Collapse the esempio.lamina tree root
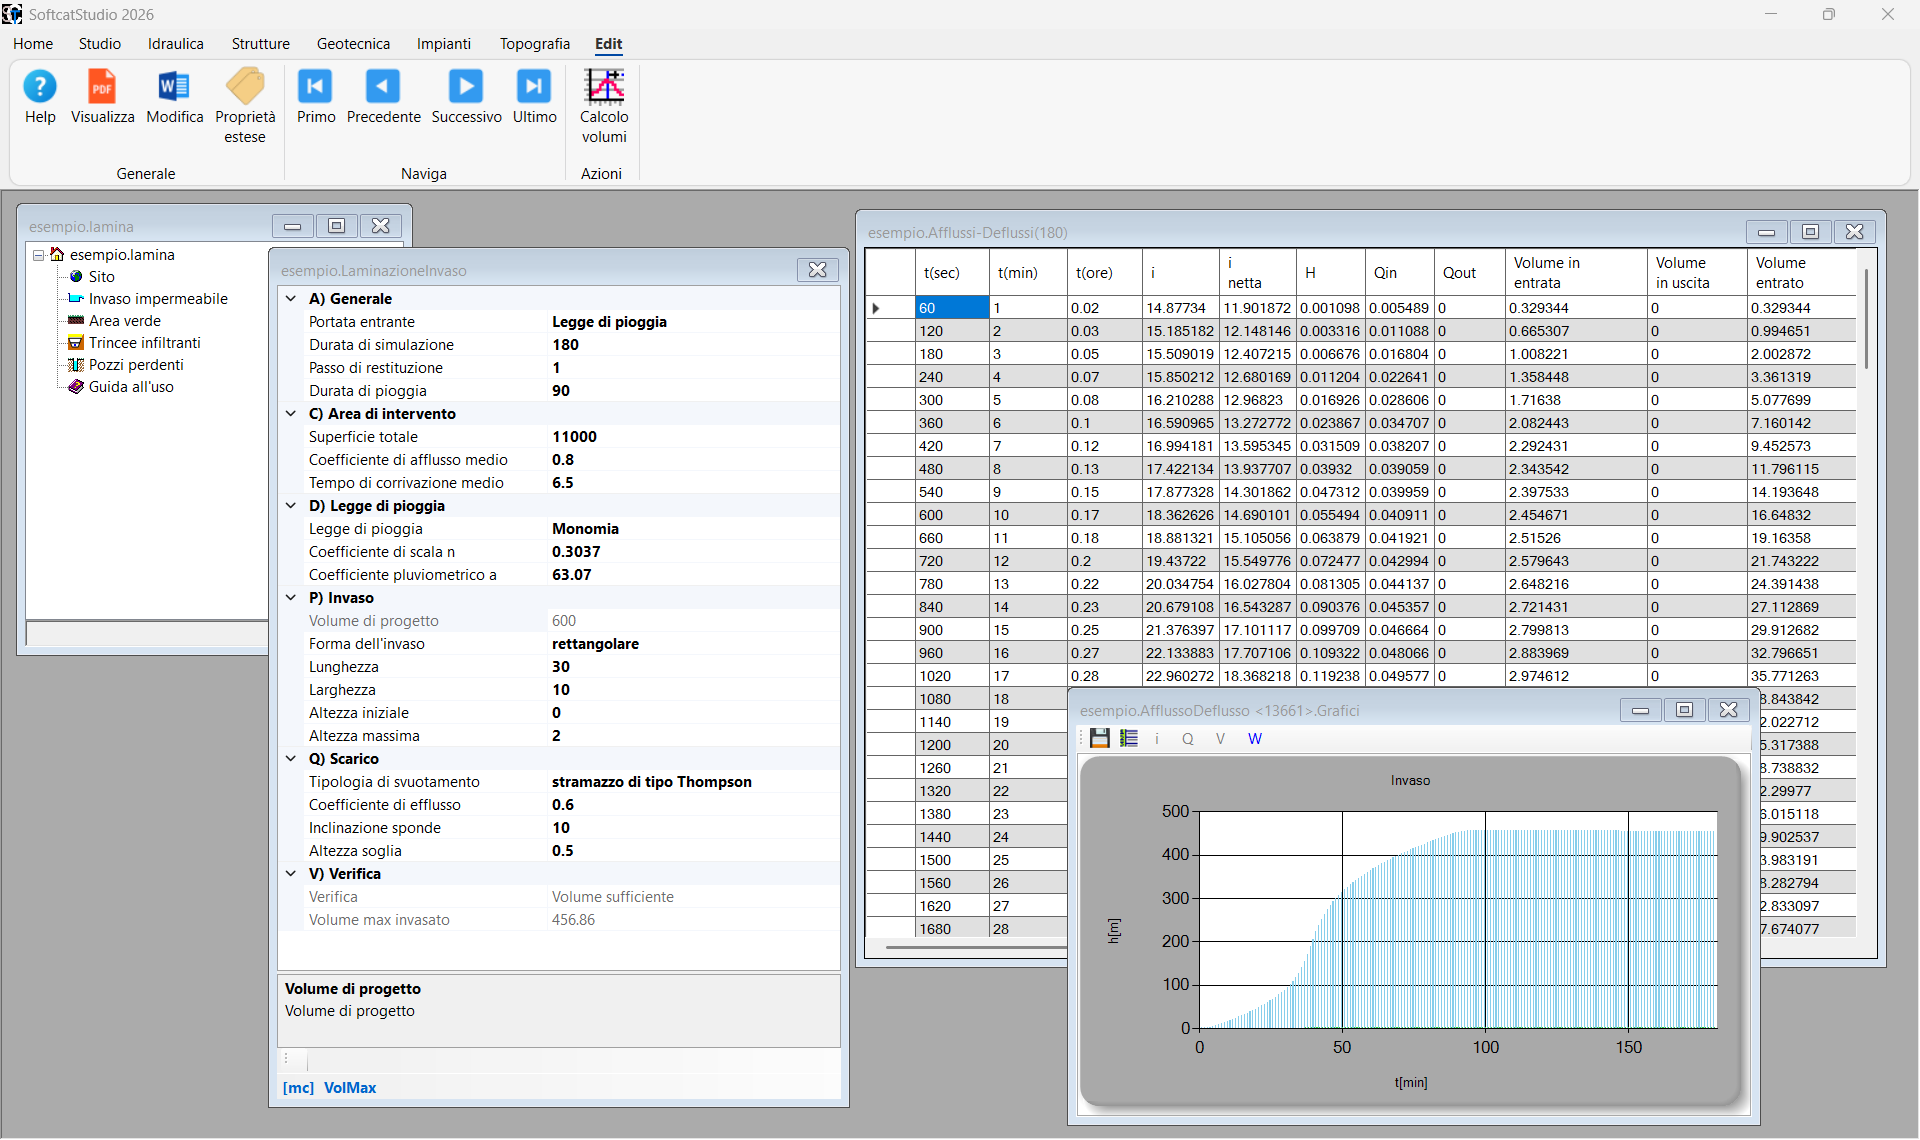Viewport: 1920px width, 1140px height. point(38,255)
